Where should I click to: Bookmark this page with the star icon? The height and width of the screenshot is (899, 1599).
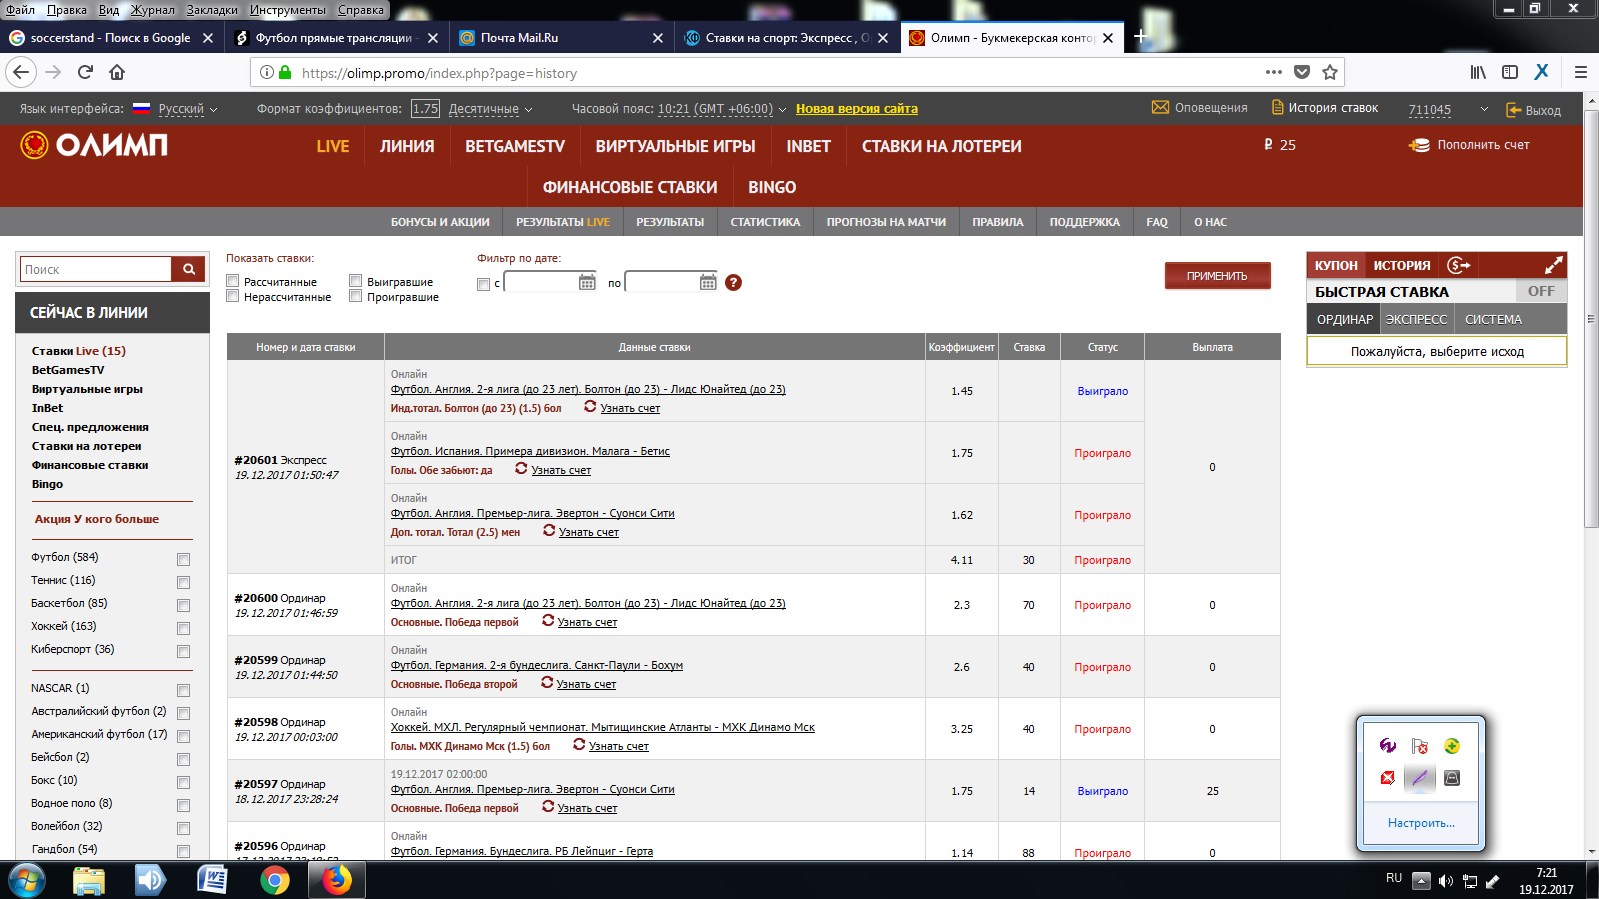[x=1329, y=72]
